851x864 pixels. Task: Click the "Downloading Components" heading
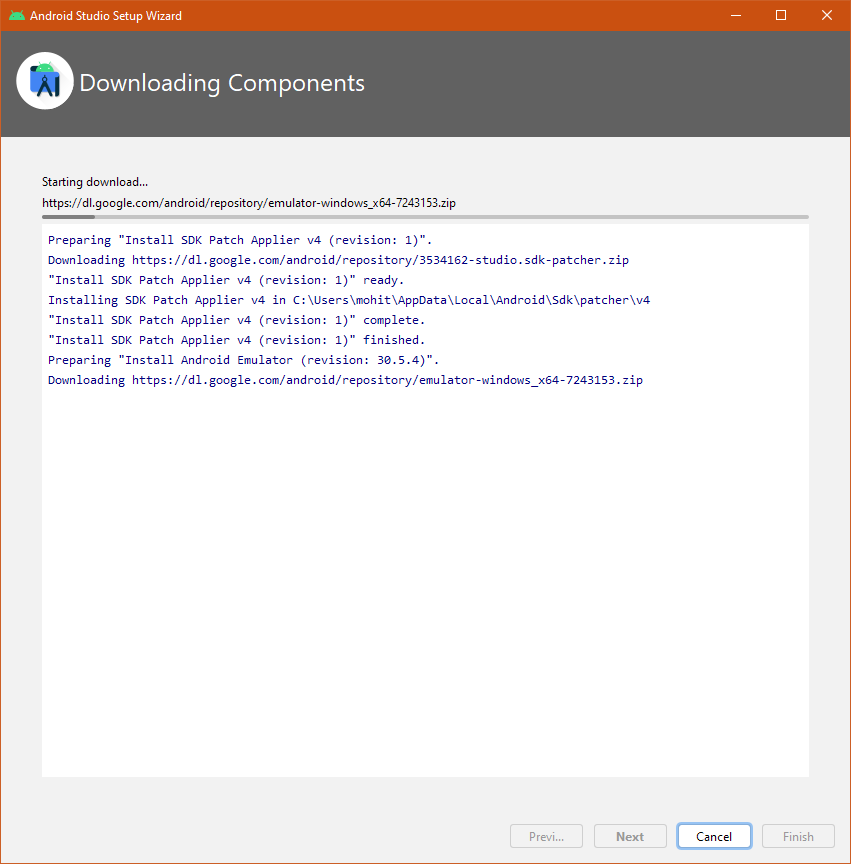click(222, 83)
